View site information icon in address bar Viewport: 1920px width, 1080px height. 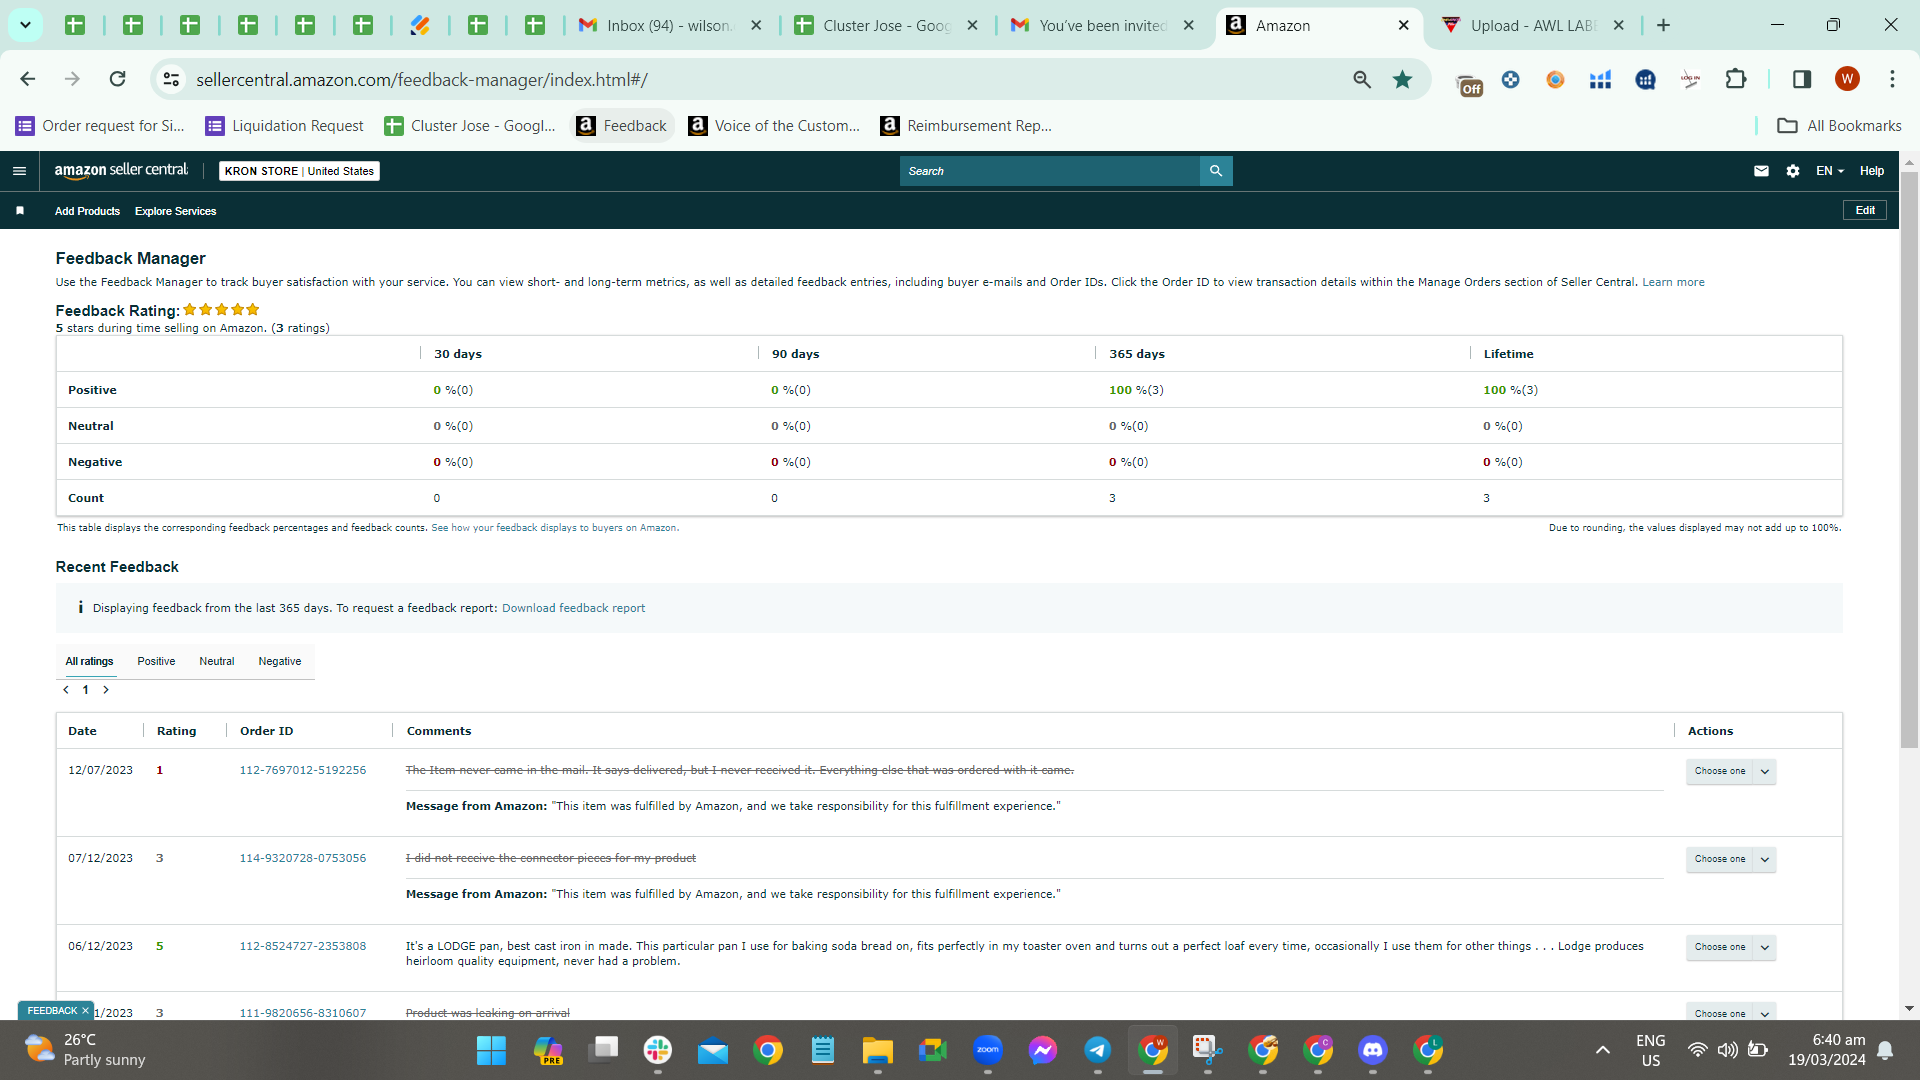(171, 79)
